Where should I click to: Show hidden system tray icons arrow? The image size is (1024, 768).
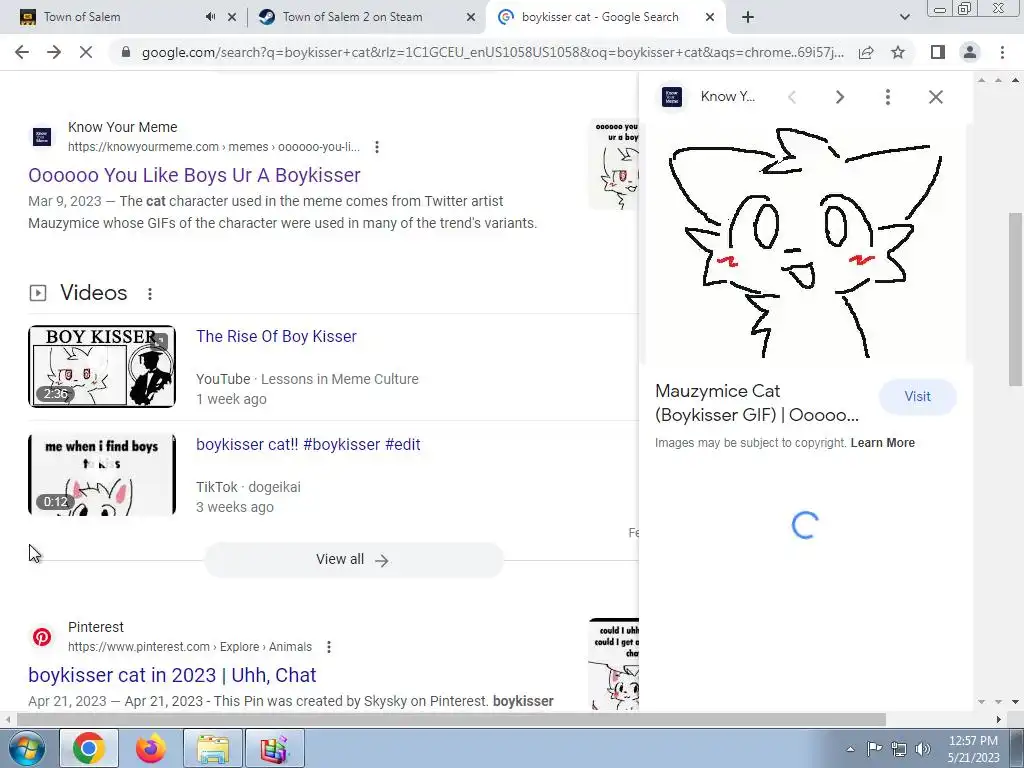pos(850,749)
